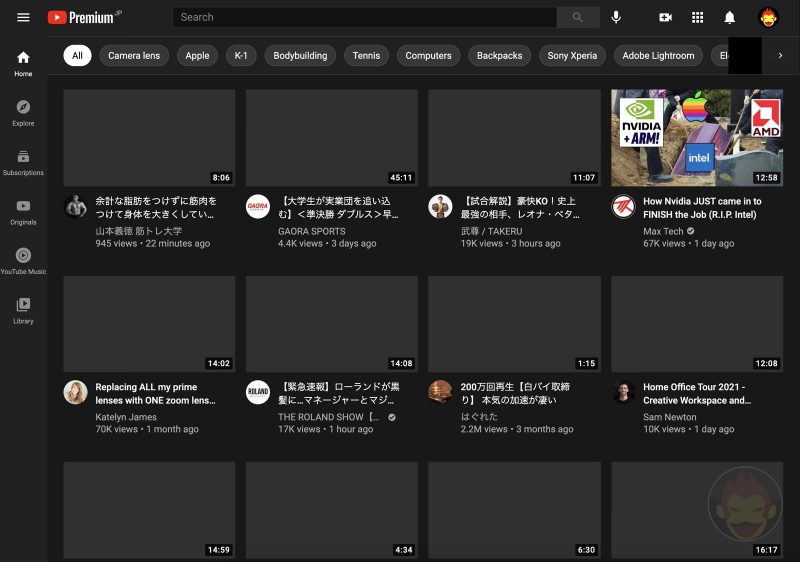Select the Computers filter chip
Screen dimensions: 800x562
tap(428, 56)
